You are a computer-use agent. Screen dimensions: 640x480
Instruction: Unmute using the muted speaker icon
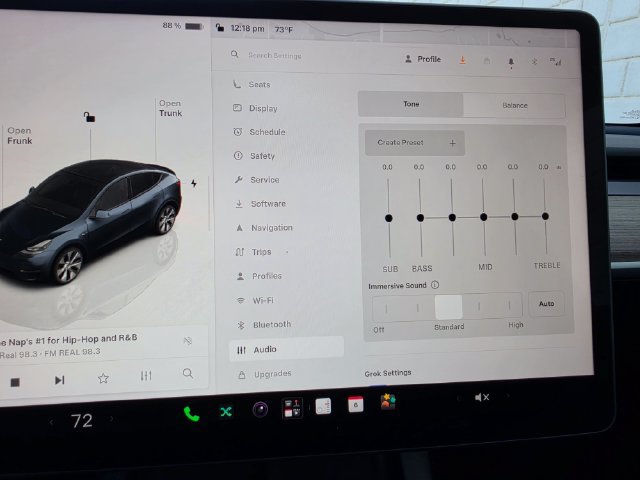click(x=482, y=397)
